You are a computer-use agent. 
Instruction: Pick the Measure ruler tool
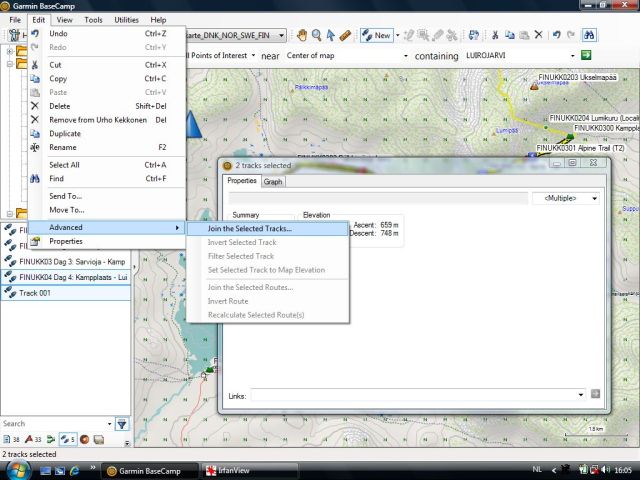coord(345,35)
